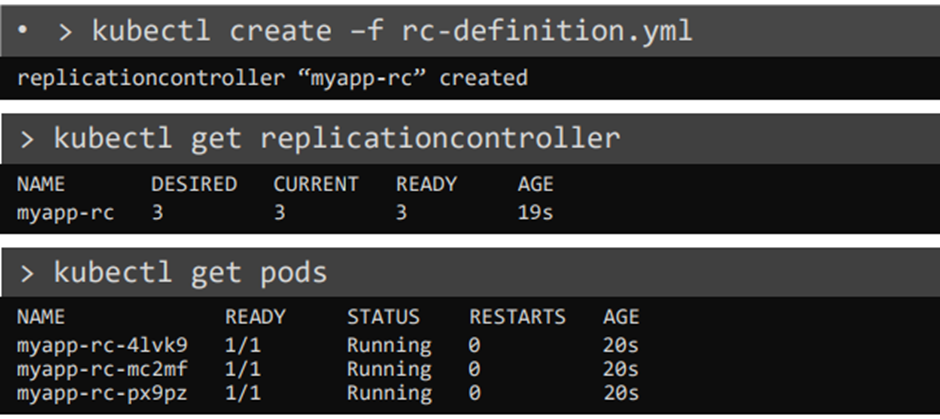The width and height of the screenshot is (940, 419).
Task: Click pod name myapp-rc-px9pz
Action: pyautogui.click(x=103, y=393)
